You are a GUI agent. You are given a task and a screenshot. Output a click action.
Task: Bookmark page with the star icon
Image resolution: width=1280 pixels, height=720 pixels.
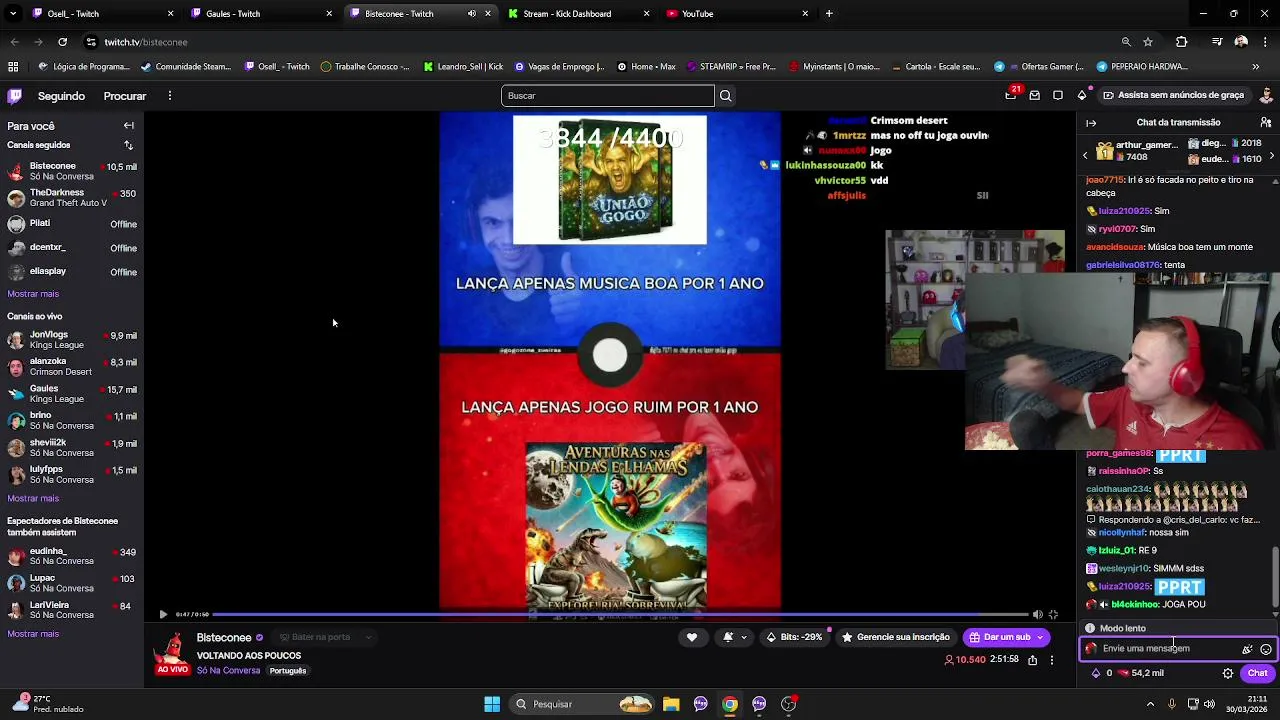tap(1148, 42)
